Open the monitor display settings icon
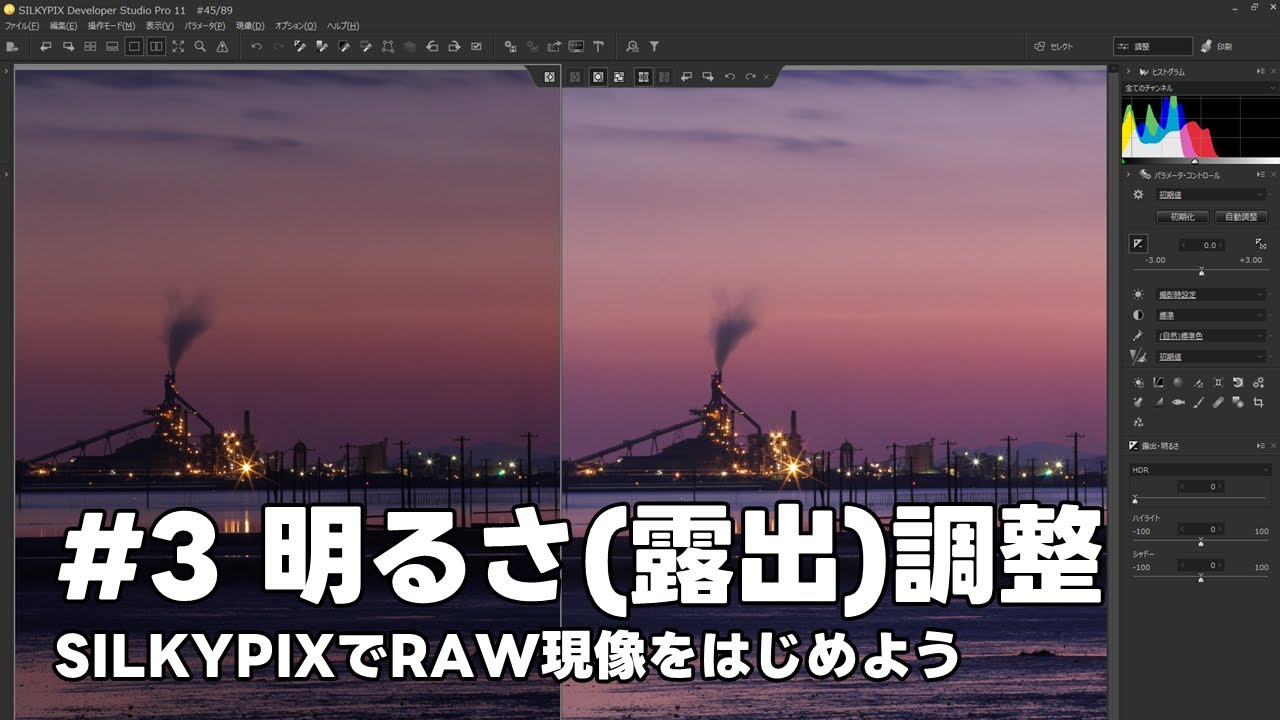The height and width of the screenshot is (720, 1280). tap(576, 46)
